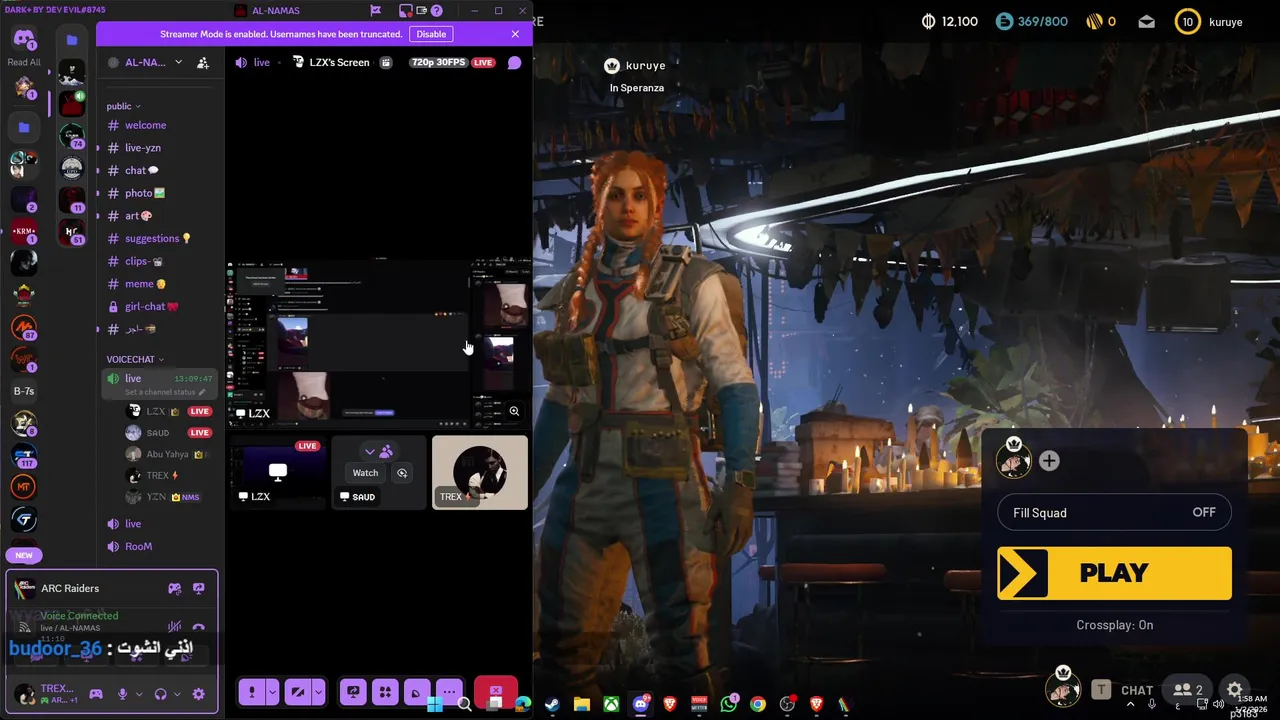Select user Abu Yahya in voice list
Image resolution: width=1280 pixels, height=720 pixels.
168,454
